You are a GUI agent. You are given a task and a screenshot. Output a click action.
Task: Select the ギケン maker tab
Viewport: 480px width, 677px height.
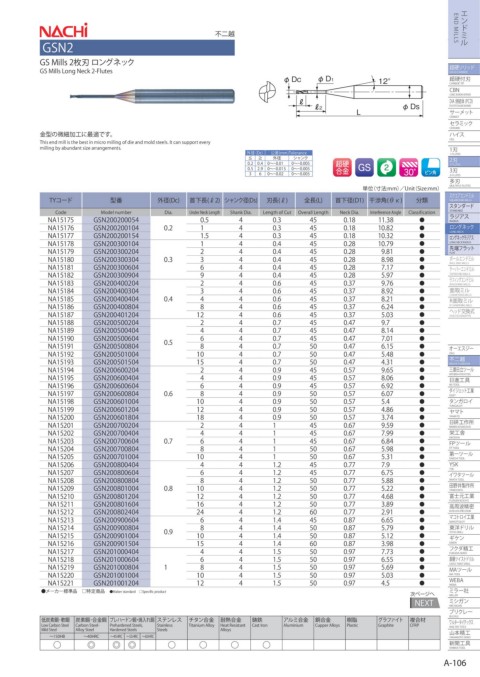[x=464, y=539]
